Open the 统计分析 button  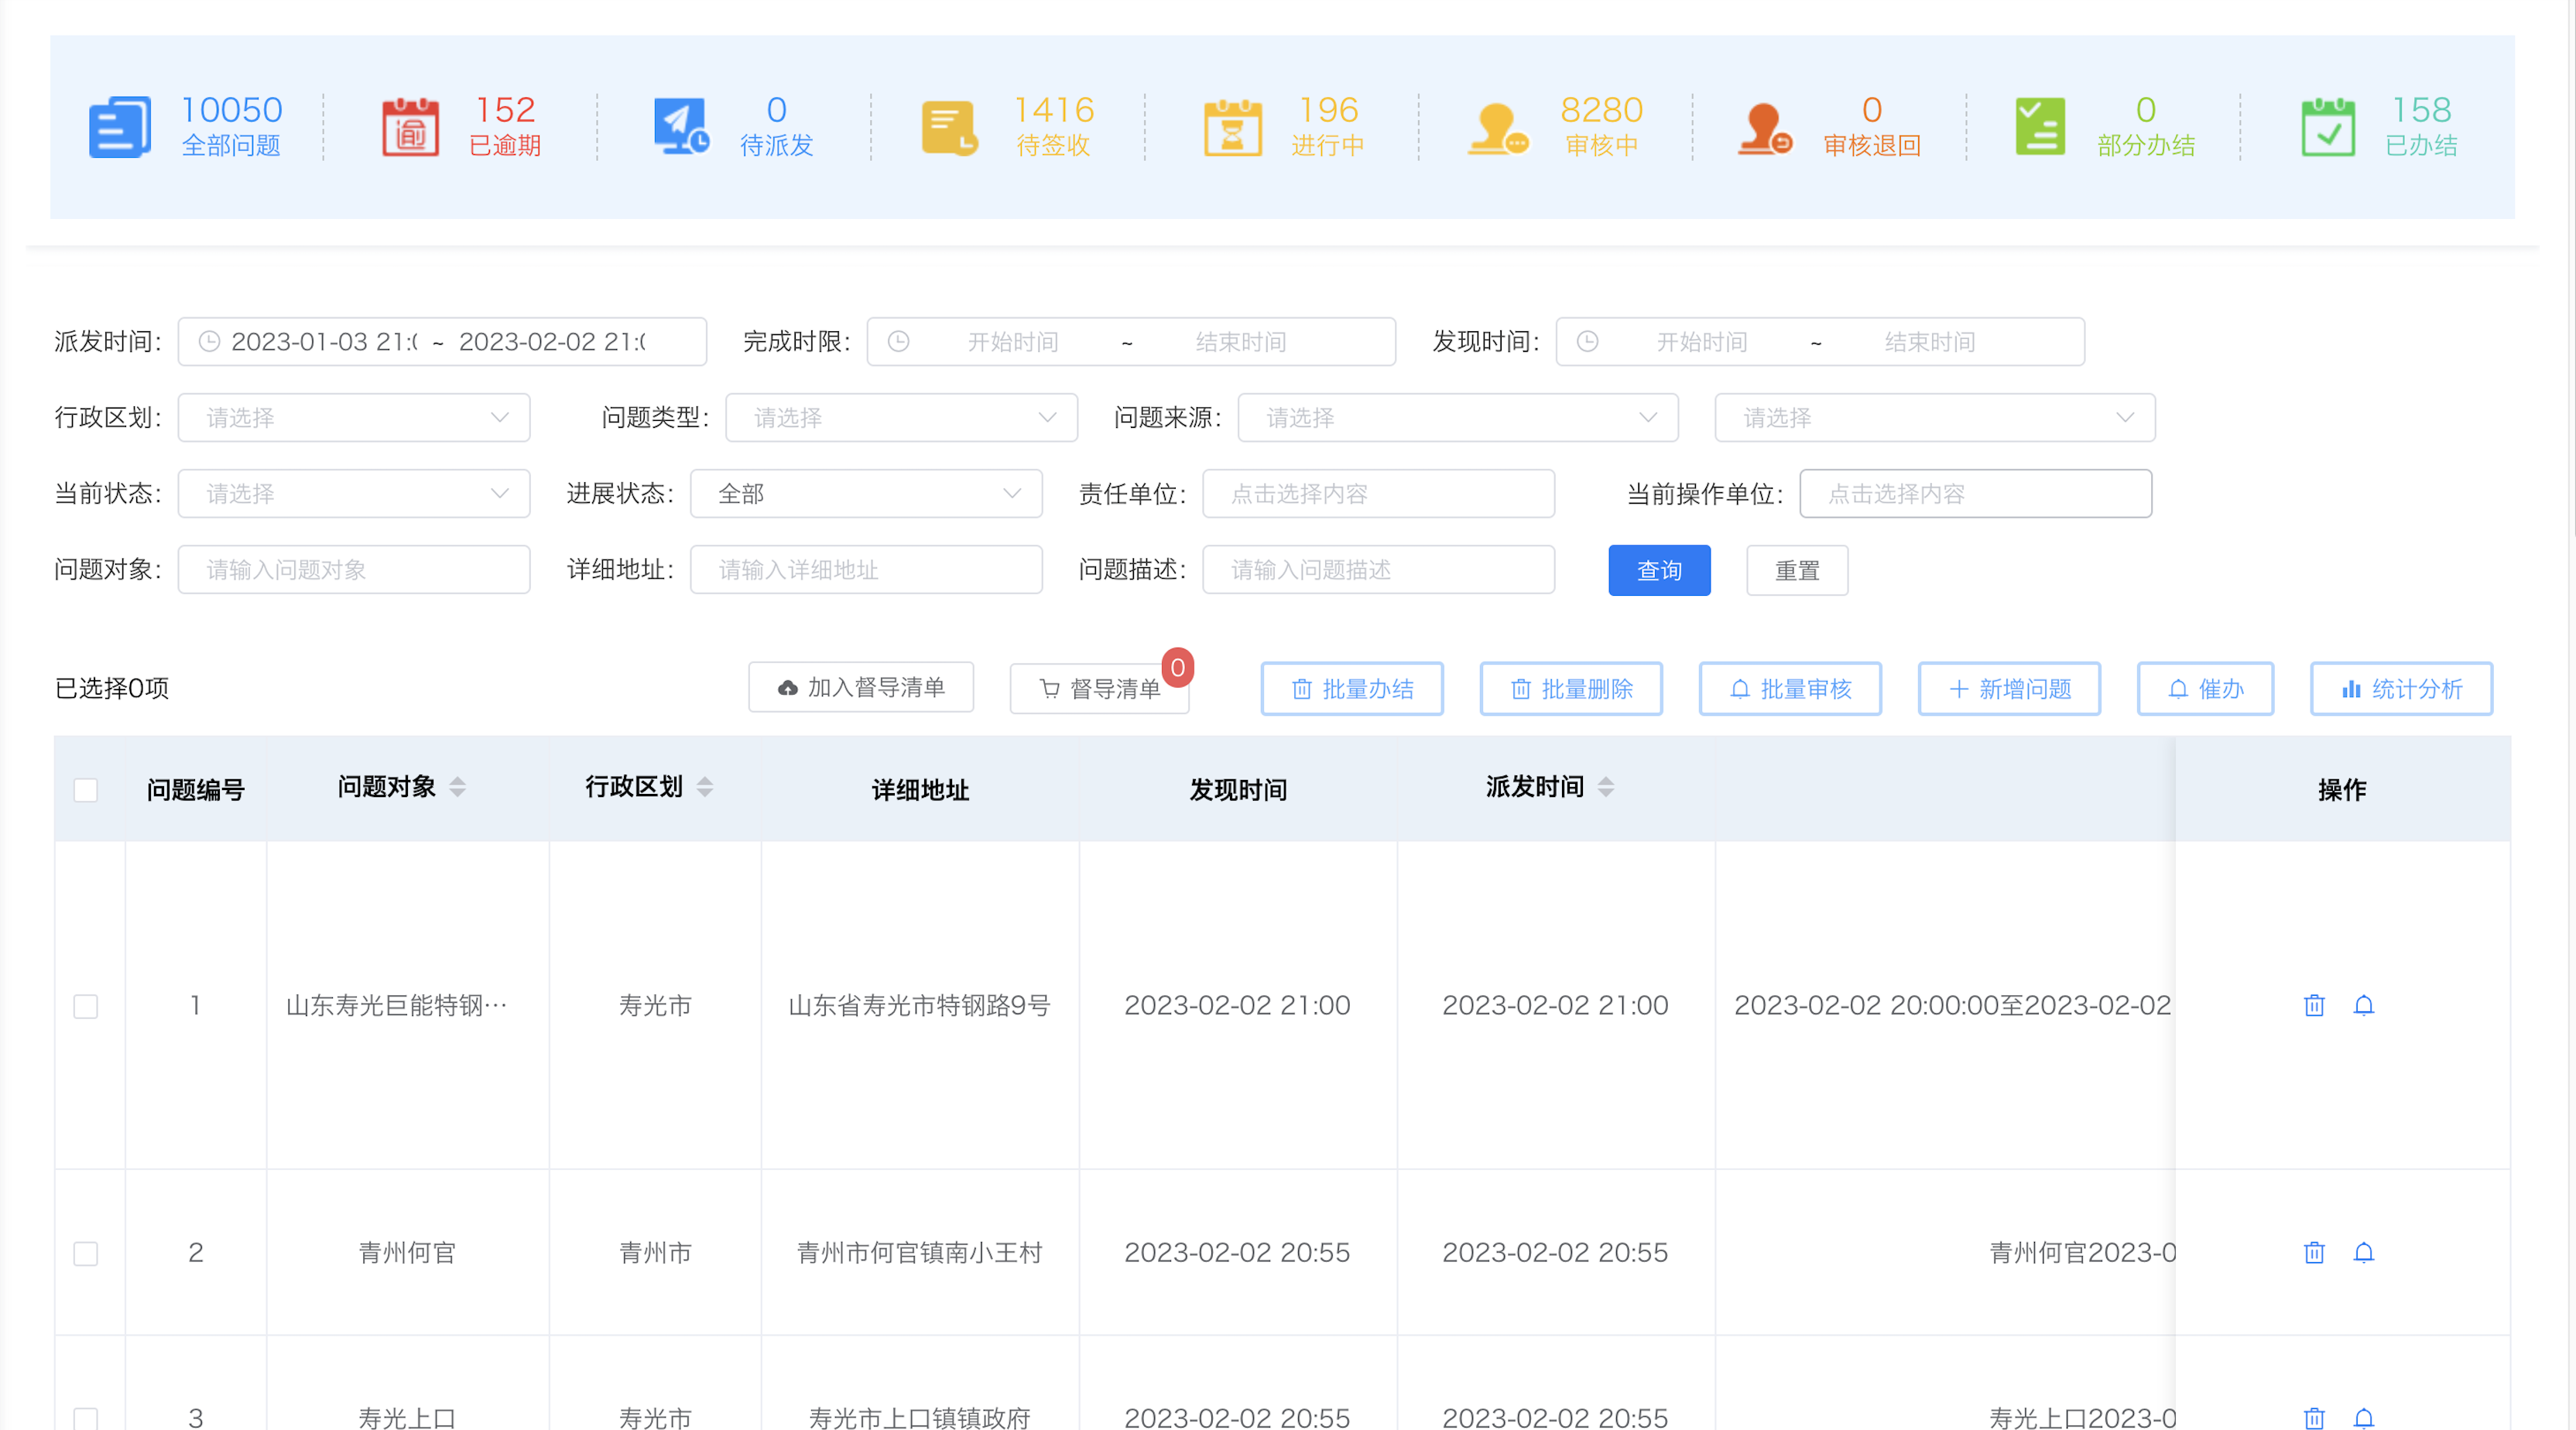[2401, 689]
